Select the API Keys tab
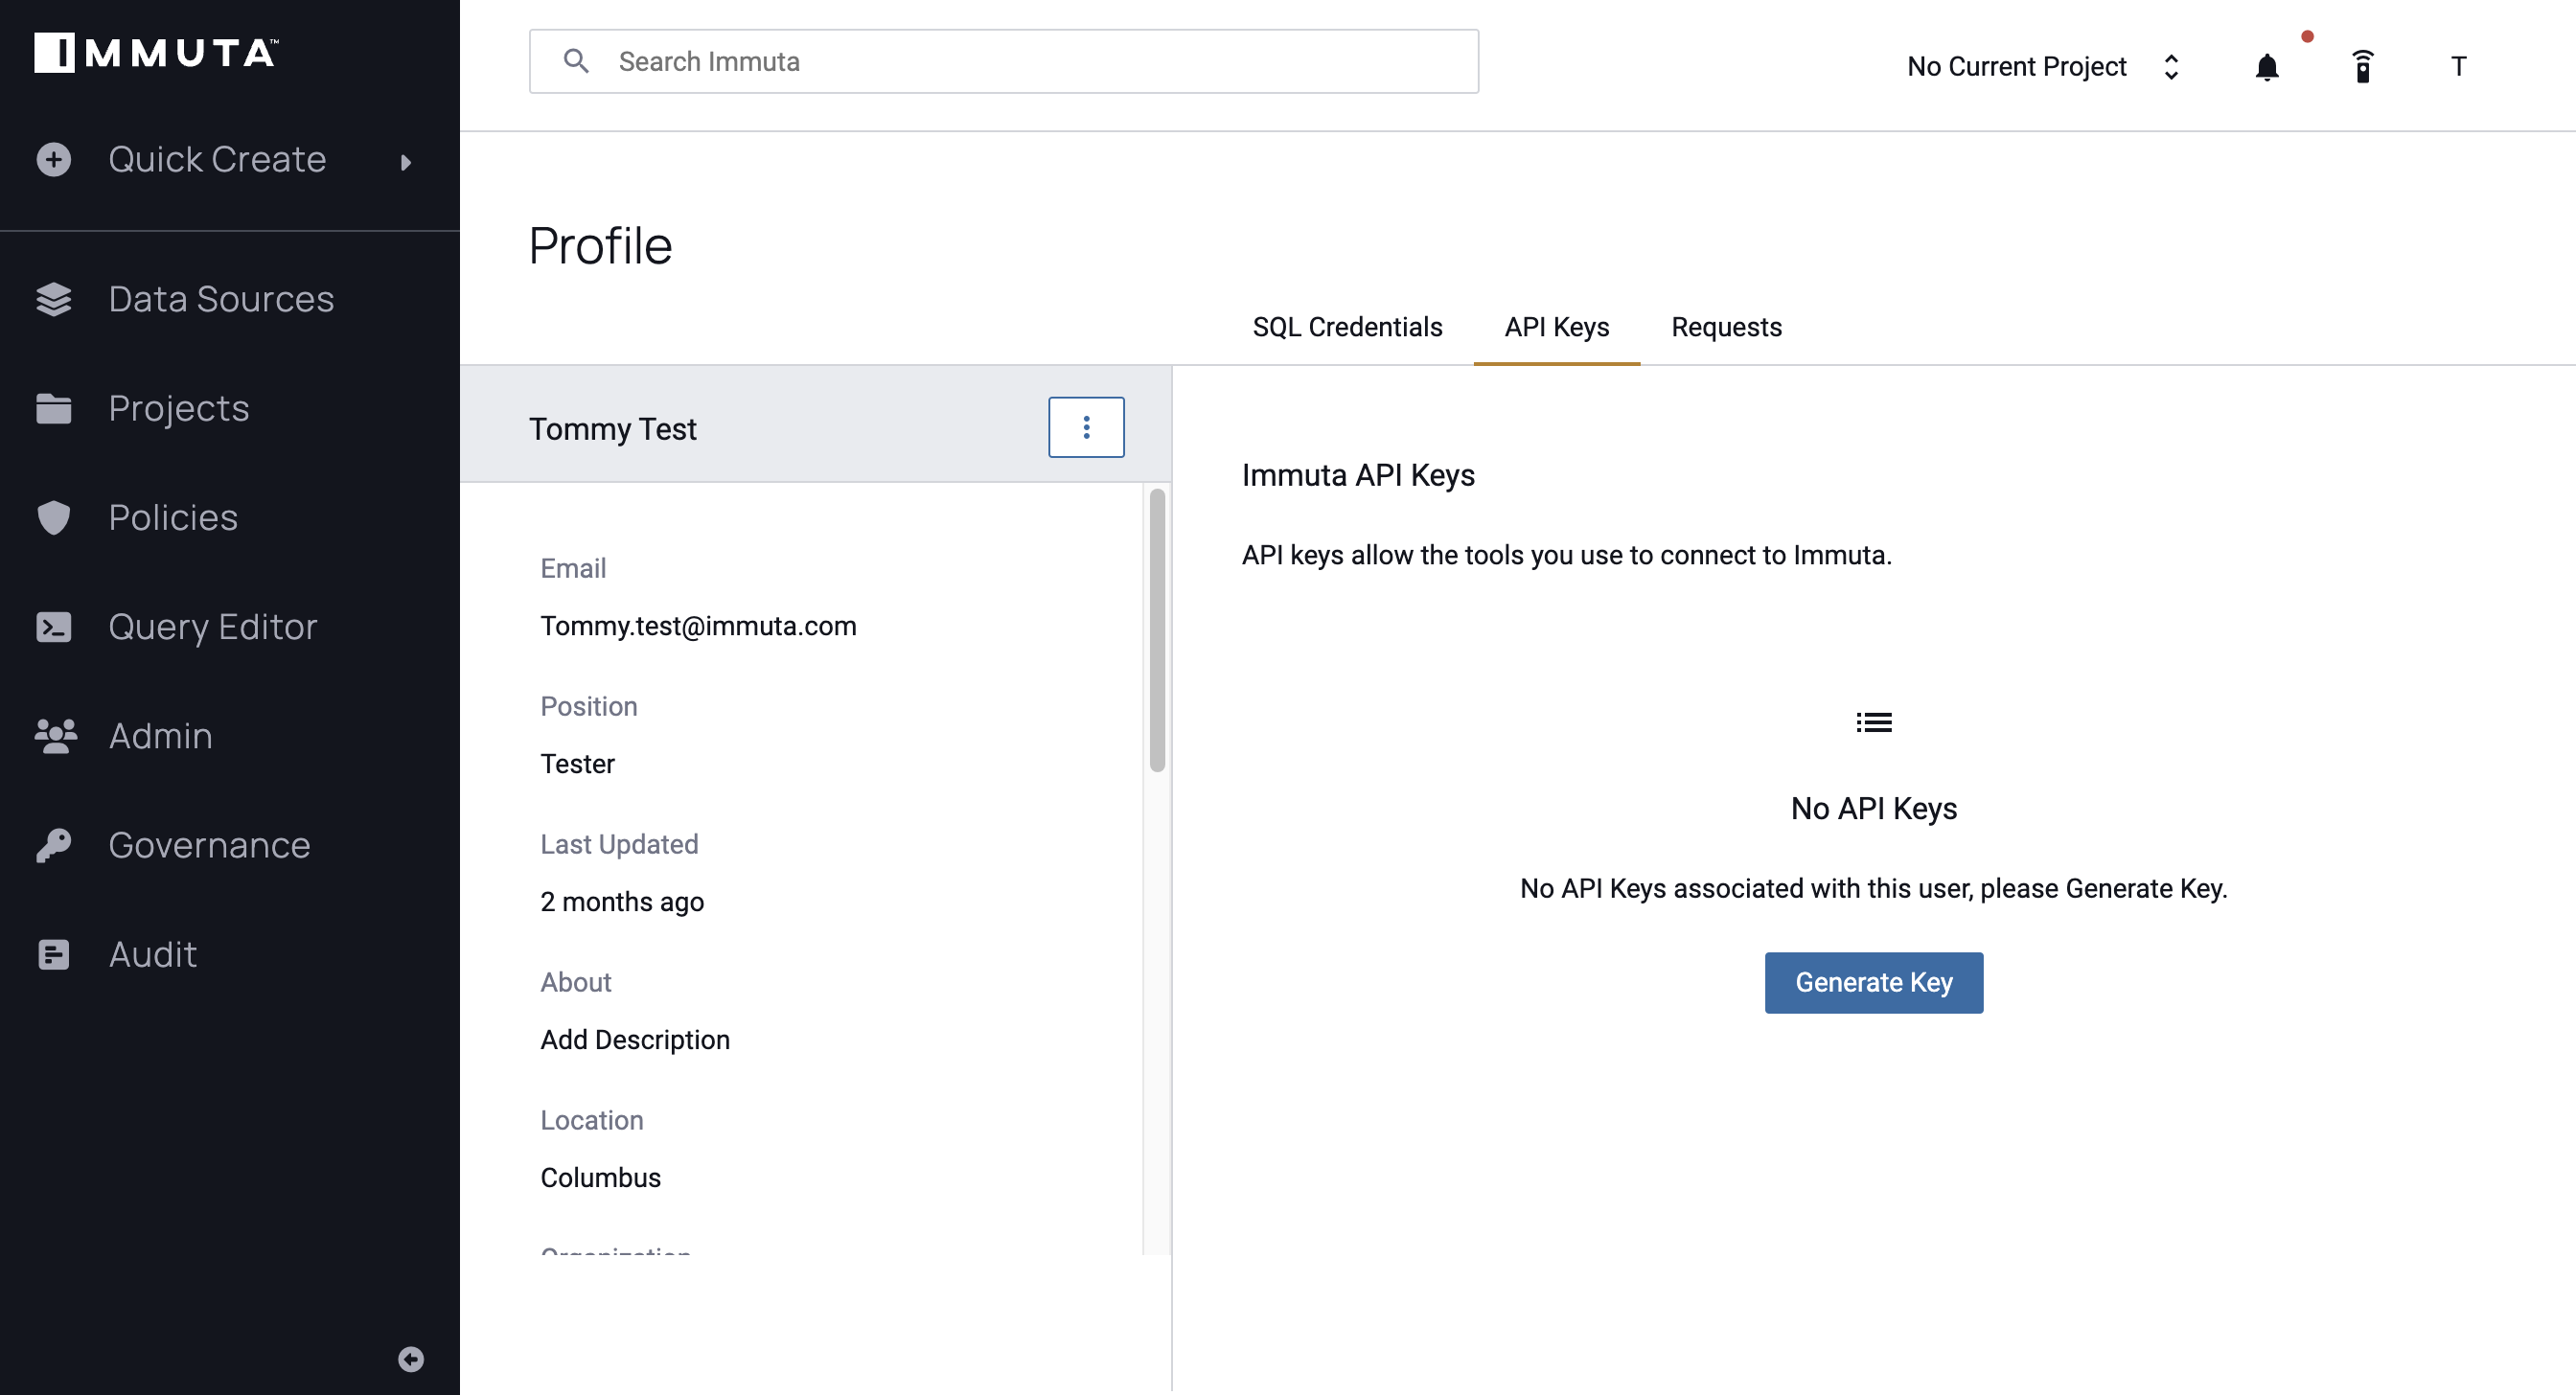Viewport: 2576px width, 1395px height. pos(1557,327)
